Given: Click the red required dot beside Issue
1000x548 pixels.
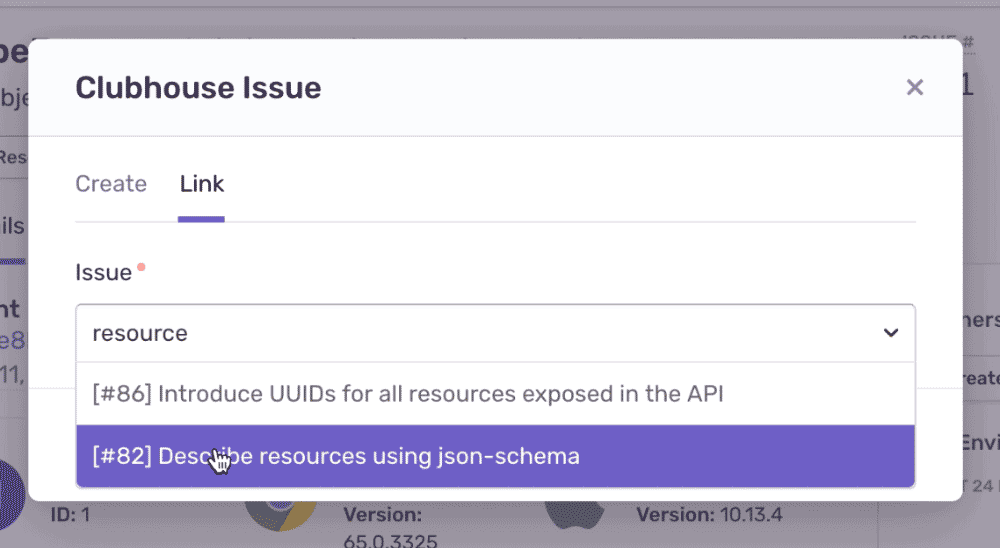Looking at the screenshot, I should tap(141, 267).
